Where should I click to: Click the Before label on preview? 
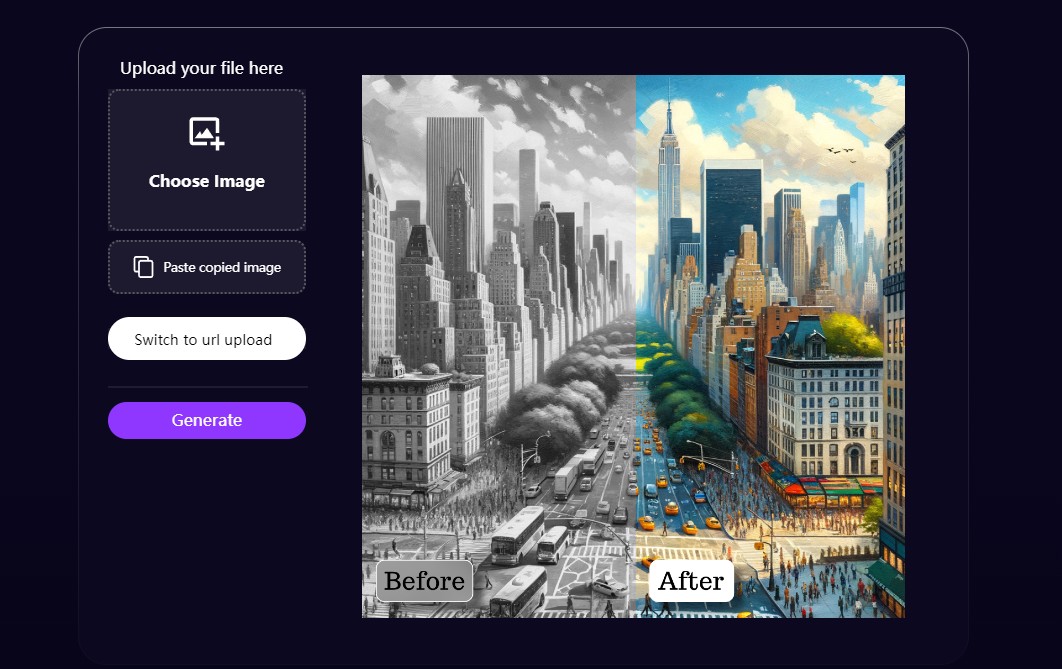pyautogui.click(x=425, y=581)
